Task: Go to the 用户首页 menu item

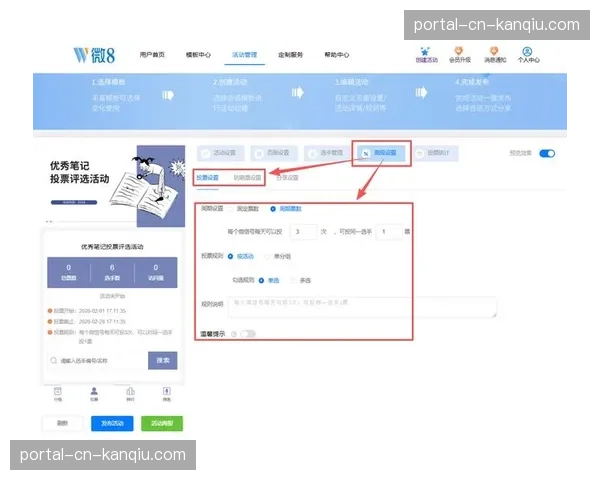Action: 152,55
